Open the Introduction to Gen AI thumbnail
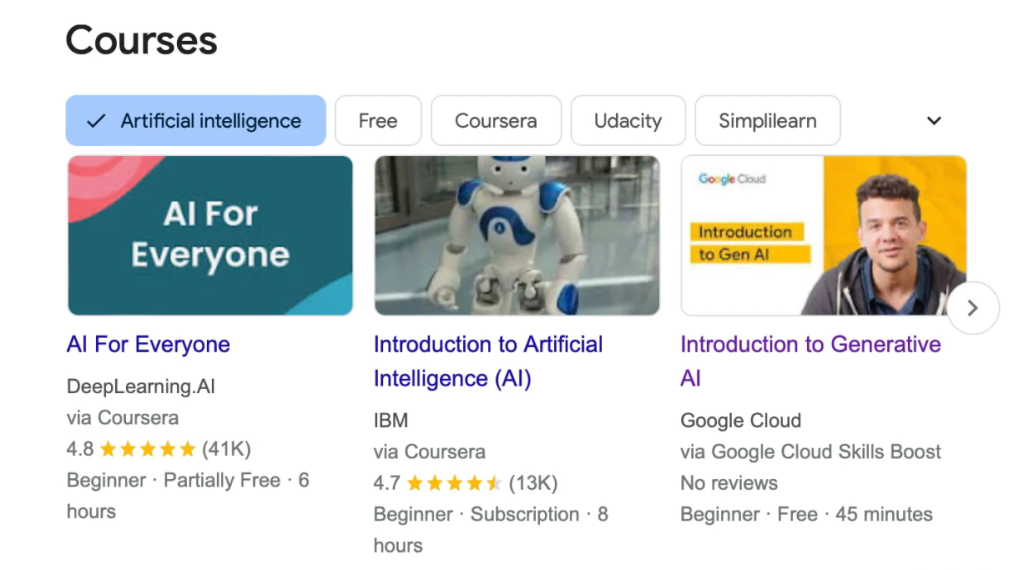Screen dimensions: 1024x570 [824, 236]
